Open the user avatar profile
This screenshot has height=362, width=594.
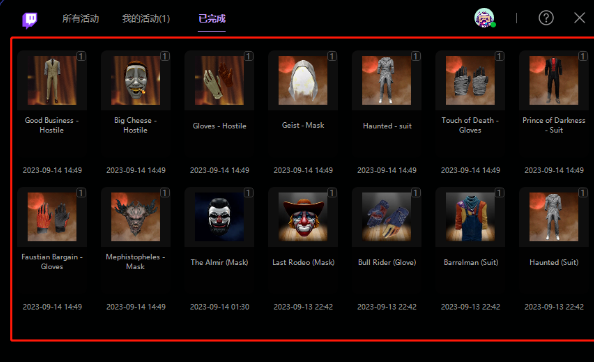[485, 18]
